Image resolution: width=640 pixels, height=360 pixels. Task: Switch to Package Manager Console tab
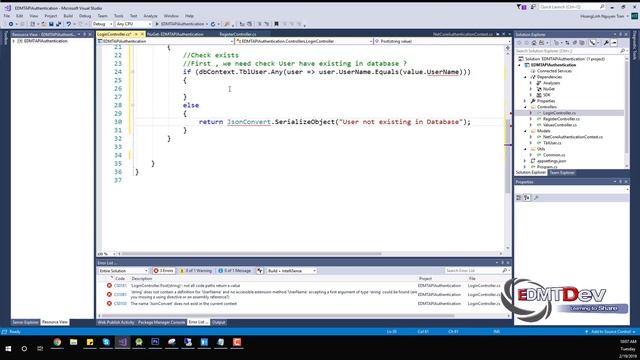pyautogui.click(x=161, y=322)
